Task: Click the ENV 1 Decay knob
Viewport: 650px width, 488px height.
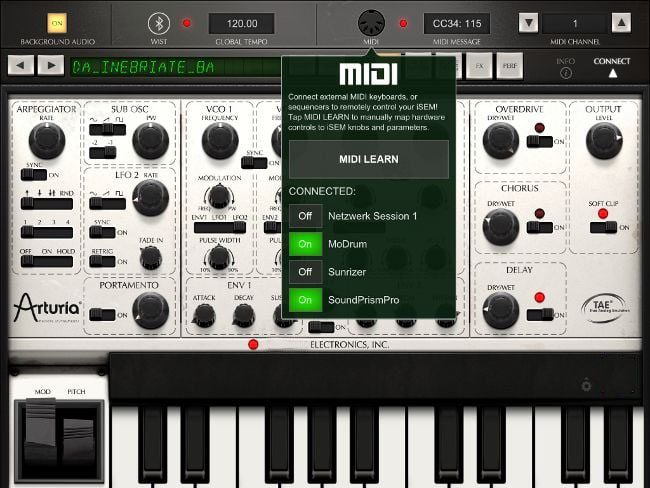Action: pyautogui.click(x=244, y=316)
